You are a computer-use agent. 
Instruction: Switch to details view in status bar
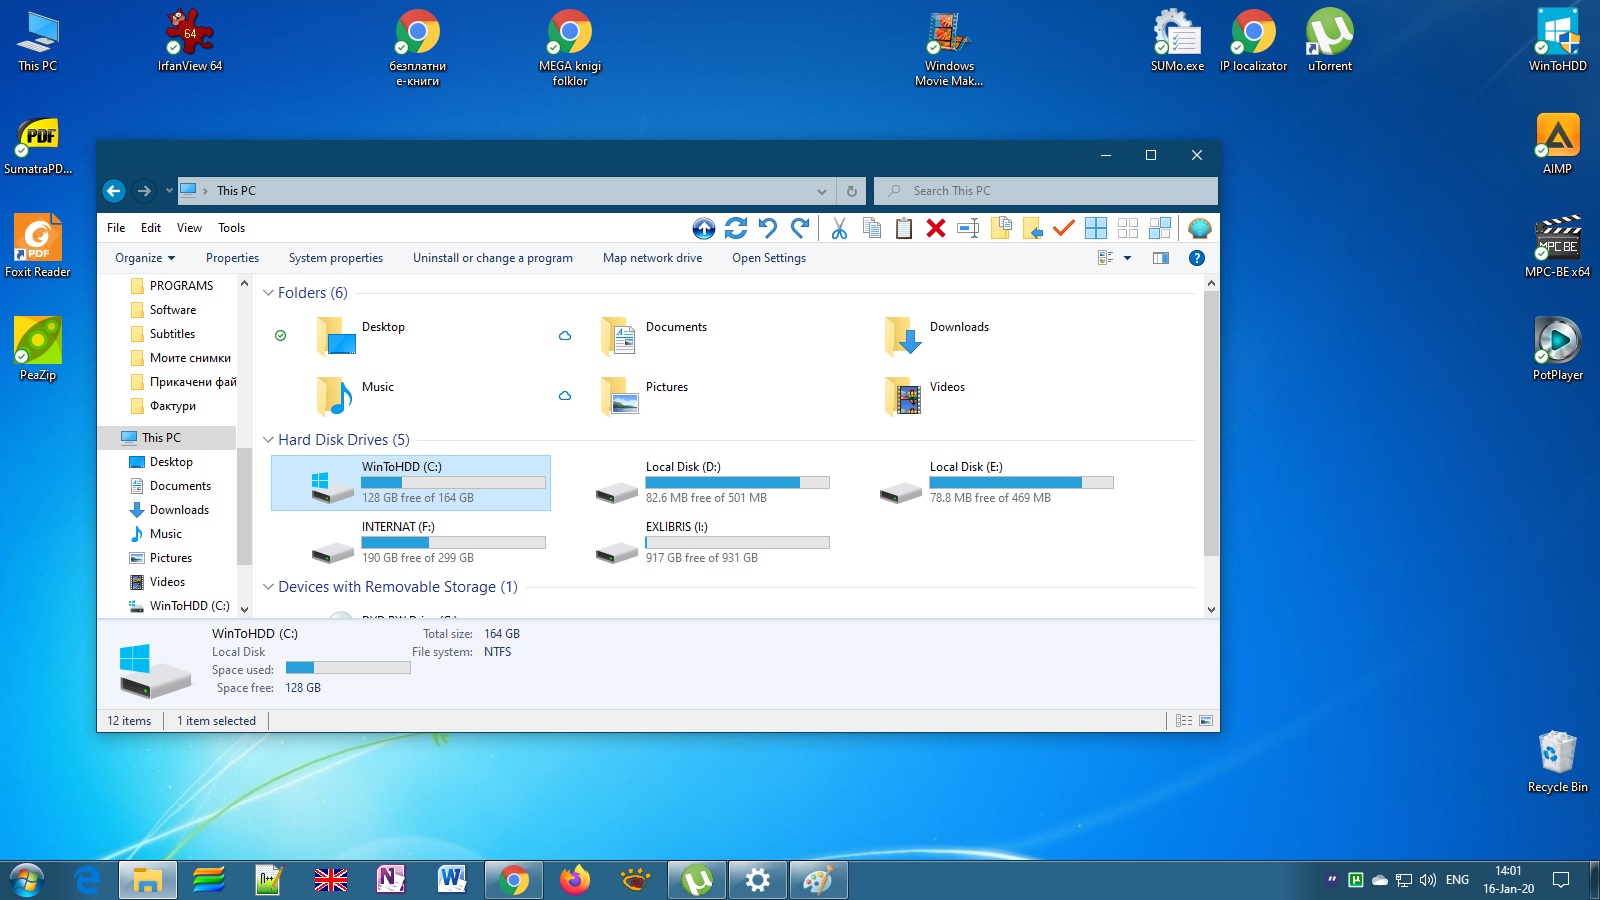1184,721
